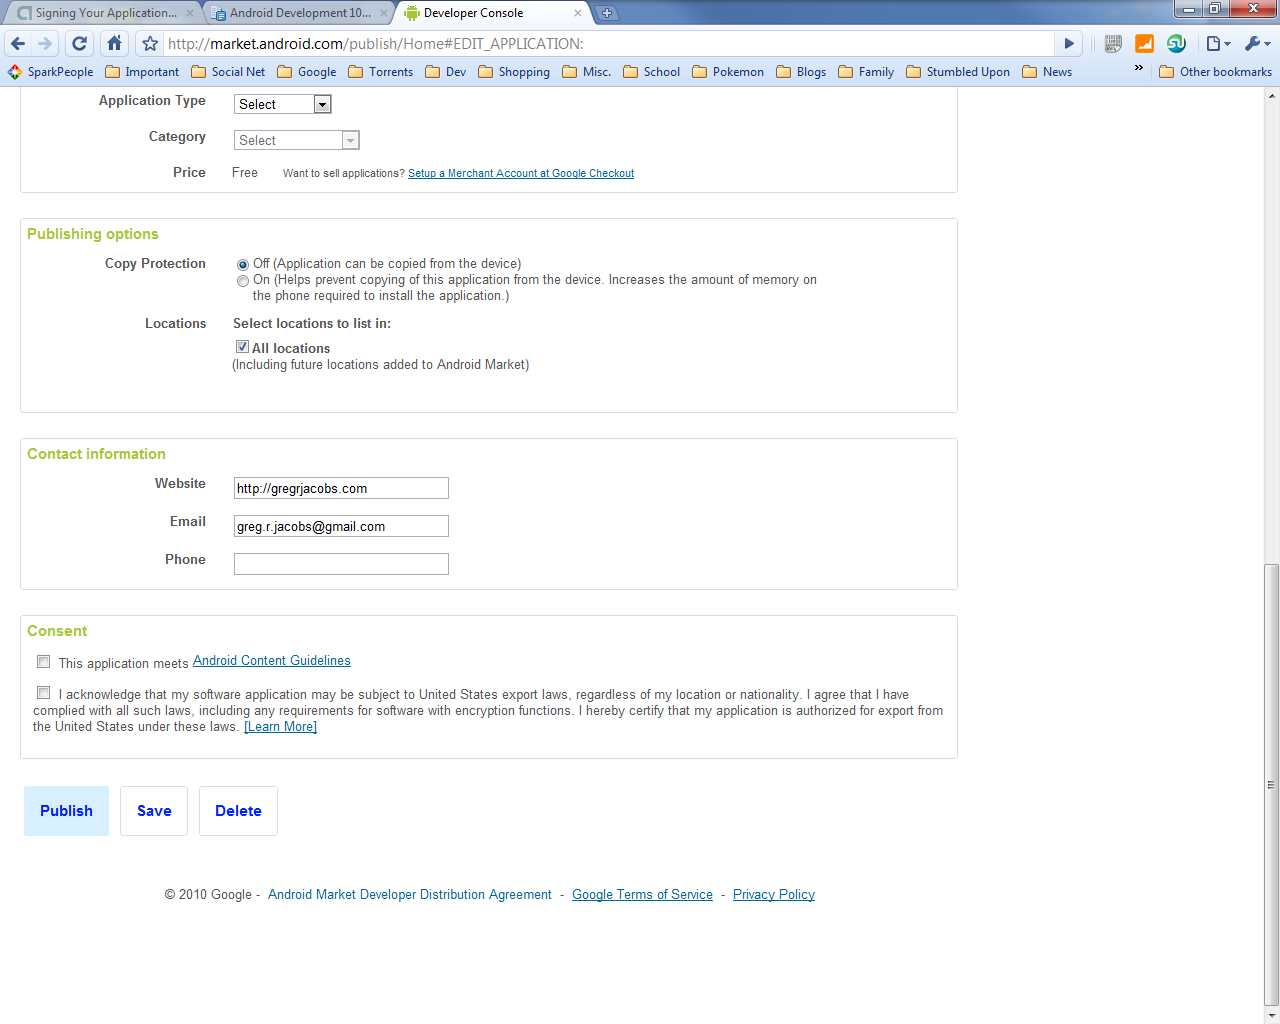Open the wrench settings menu
The height and width of the screenshot is (1024, 1280).
pyautogui.click(x=1256, y=44)
